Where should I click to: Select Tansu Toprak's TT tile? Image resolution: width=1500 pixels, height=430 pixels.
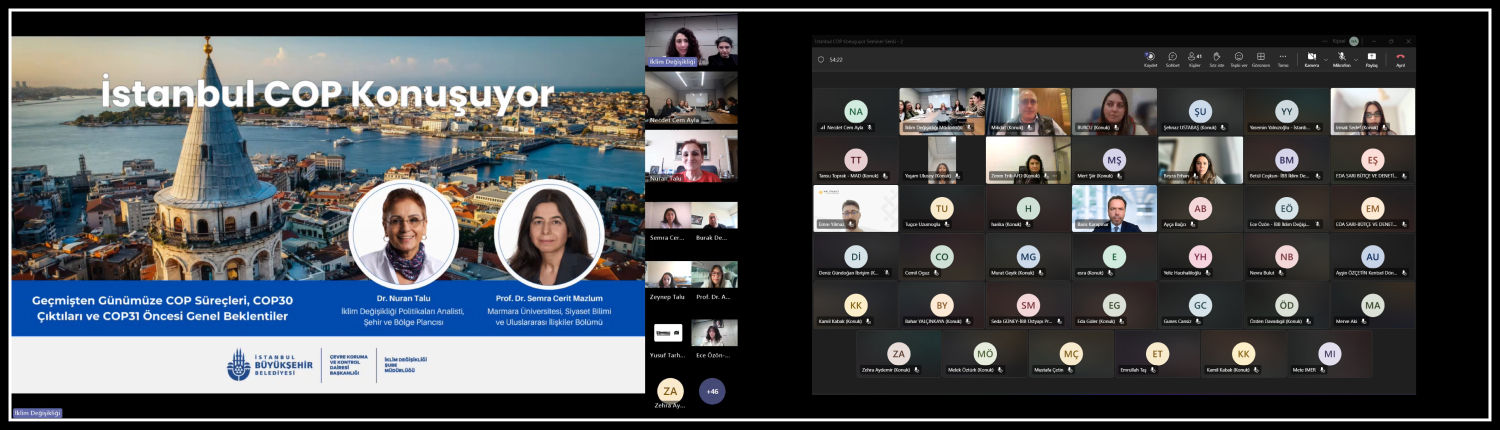[855, 160]
